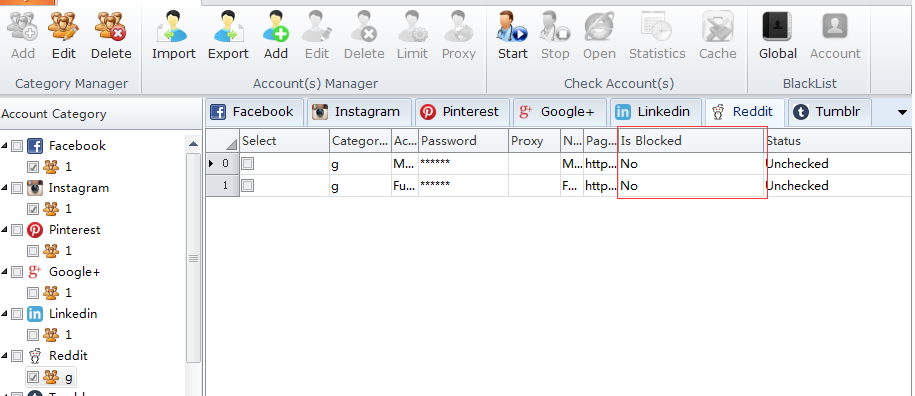Screen dimensions: 915x396
Task: Click Edit in Account(s) Manager
Action: pyautogui.click(x=317, y=35)
